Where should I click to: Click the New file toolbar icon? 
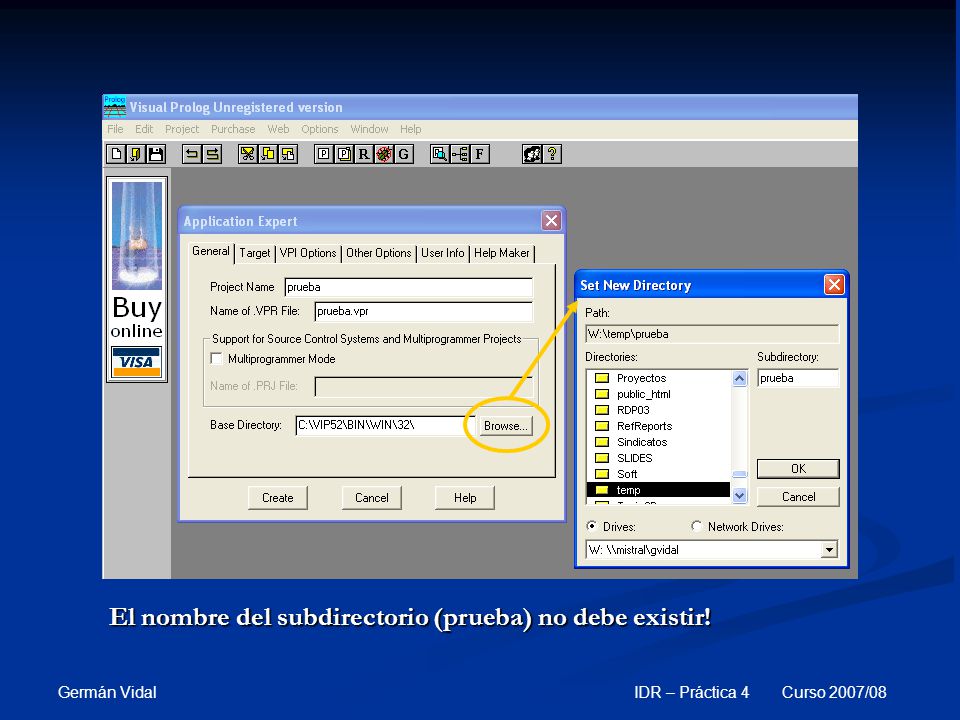116,154
